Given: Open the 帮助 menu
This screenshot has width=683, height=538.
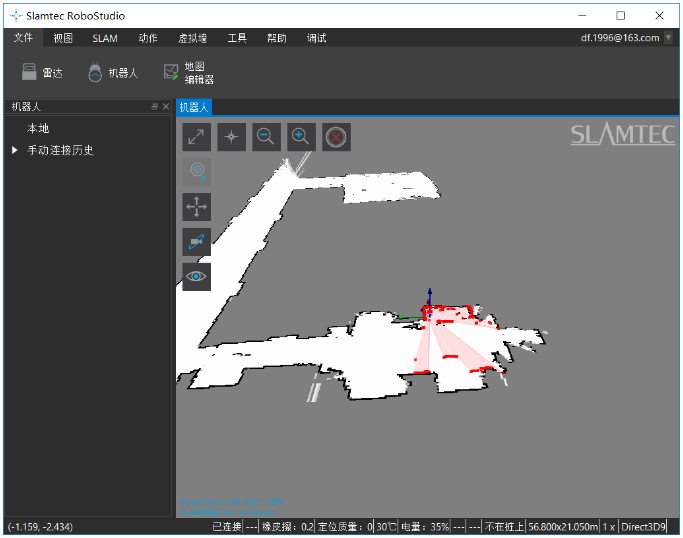Looking at the screenshot, I should tap(277, 38).
